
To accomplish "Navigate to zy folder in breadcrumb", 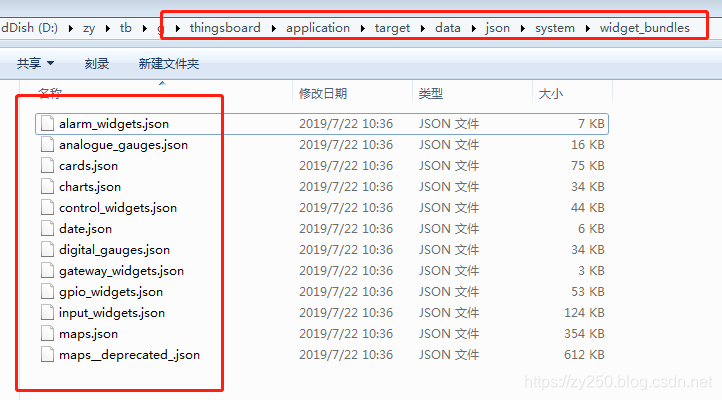I will click(89, 28).
